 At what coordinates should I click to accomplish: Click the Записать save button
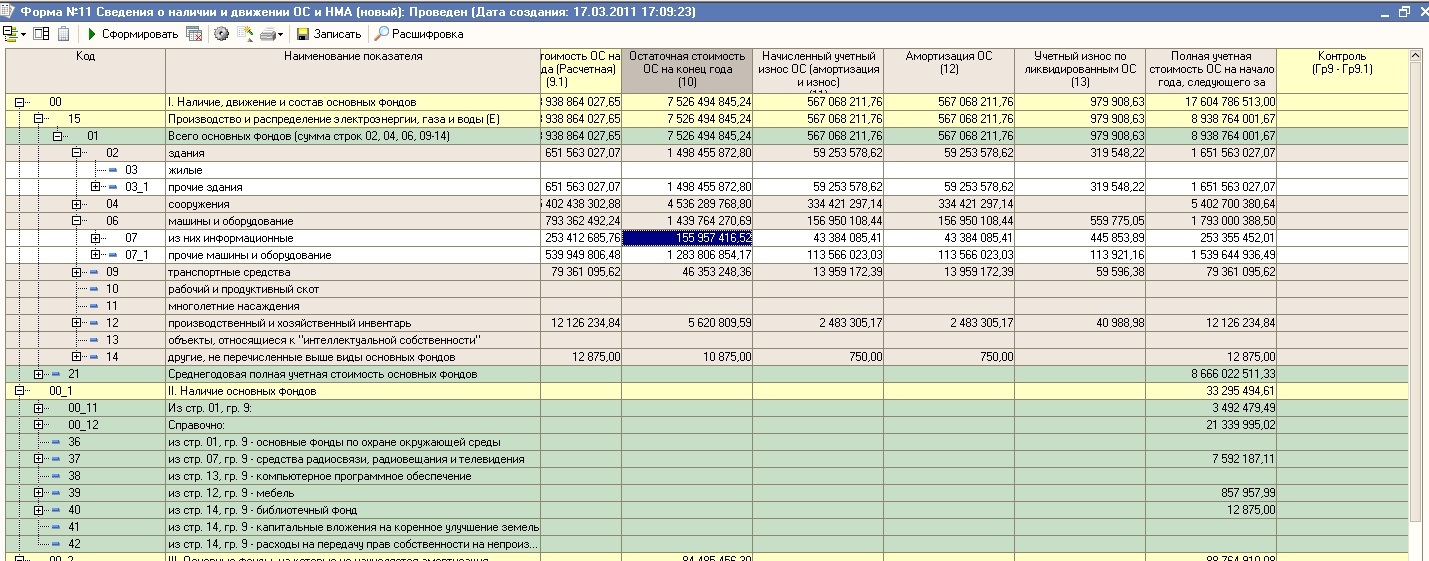coord(328,34)
